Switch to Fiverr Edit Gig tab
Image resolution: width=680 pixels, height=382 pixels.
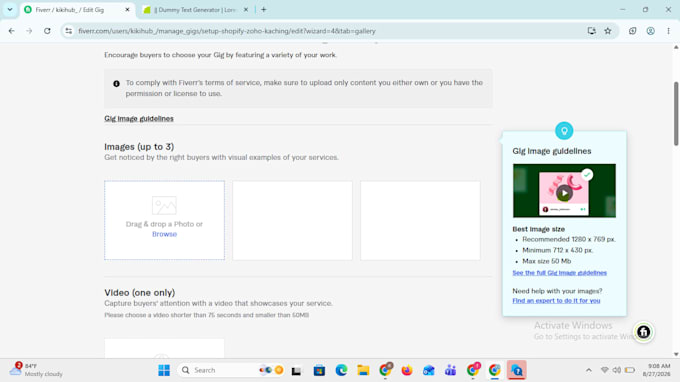77,10
